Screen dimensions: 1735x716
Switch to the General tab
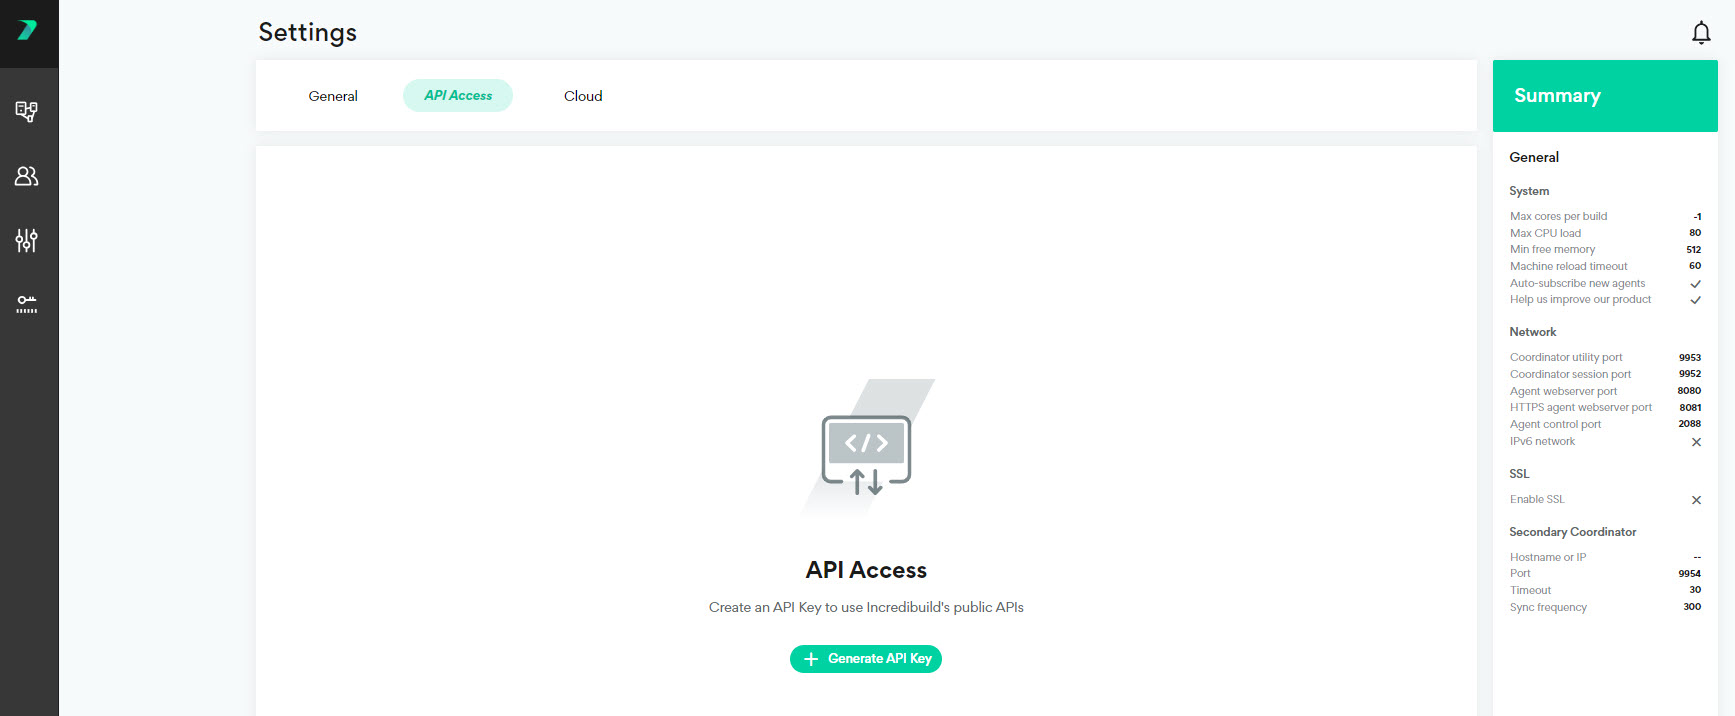333,96
